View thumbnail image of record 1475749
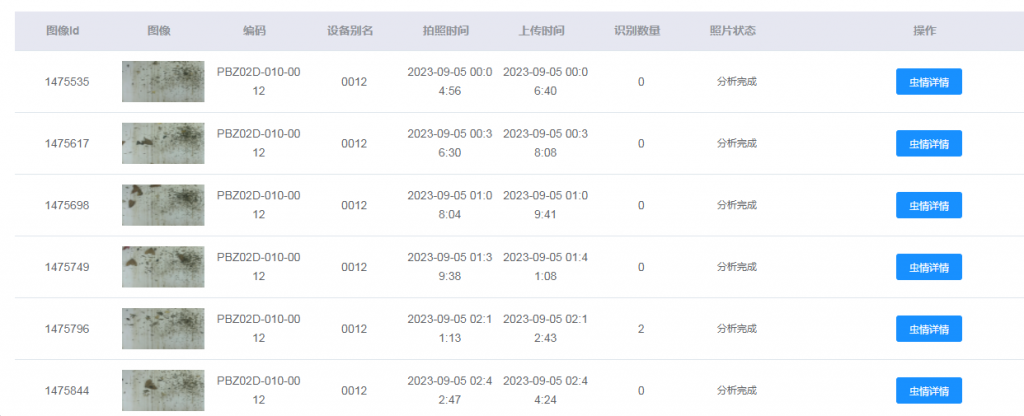 click(x=163, y=267)
